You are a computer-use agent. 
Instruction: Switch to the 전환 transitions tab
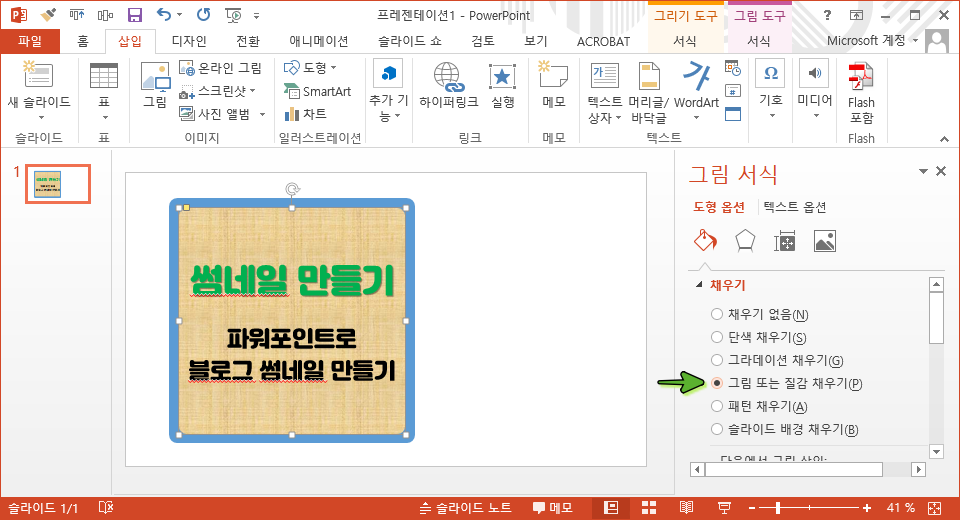[x=248, y=41]
